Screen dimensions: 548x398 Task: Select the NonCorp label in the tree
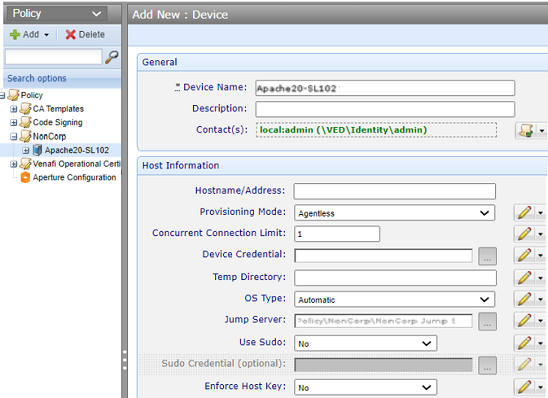point(49,136)
